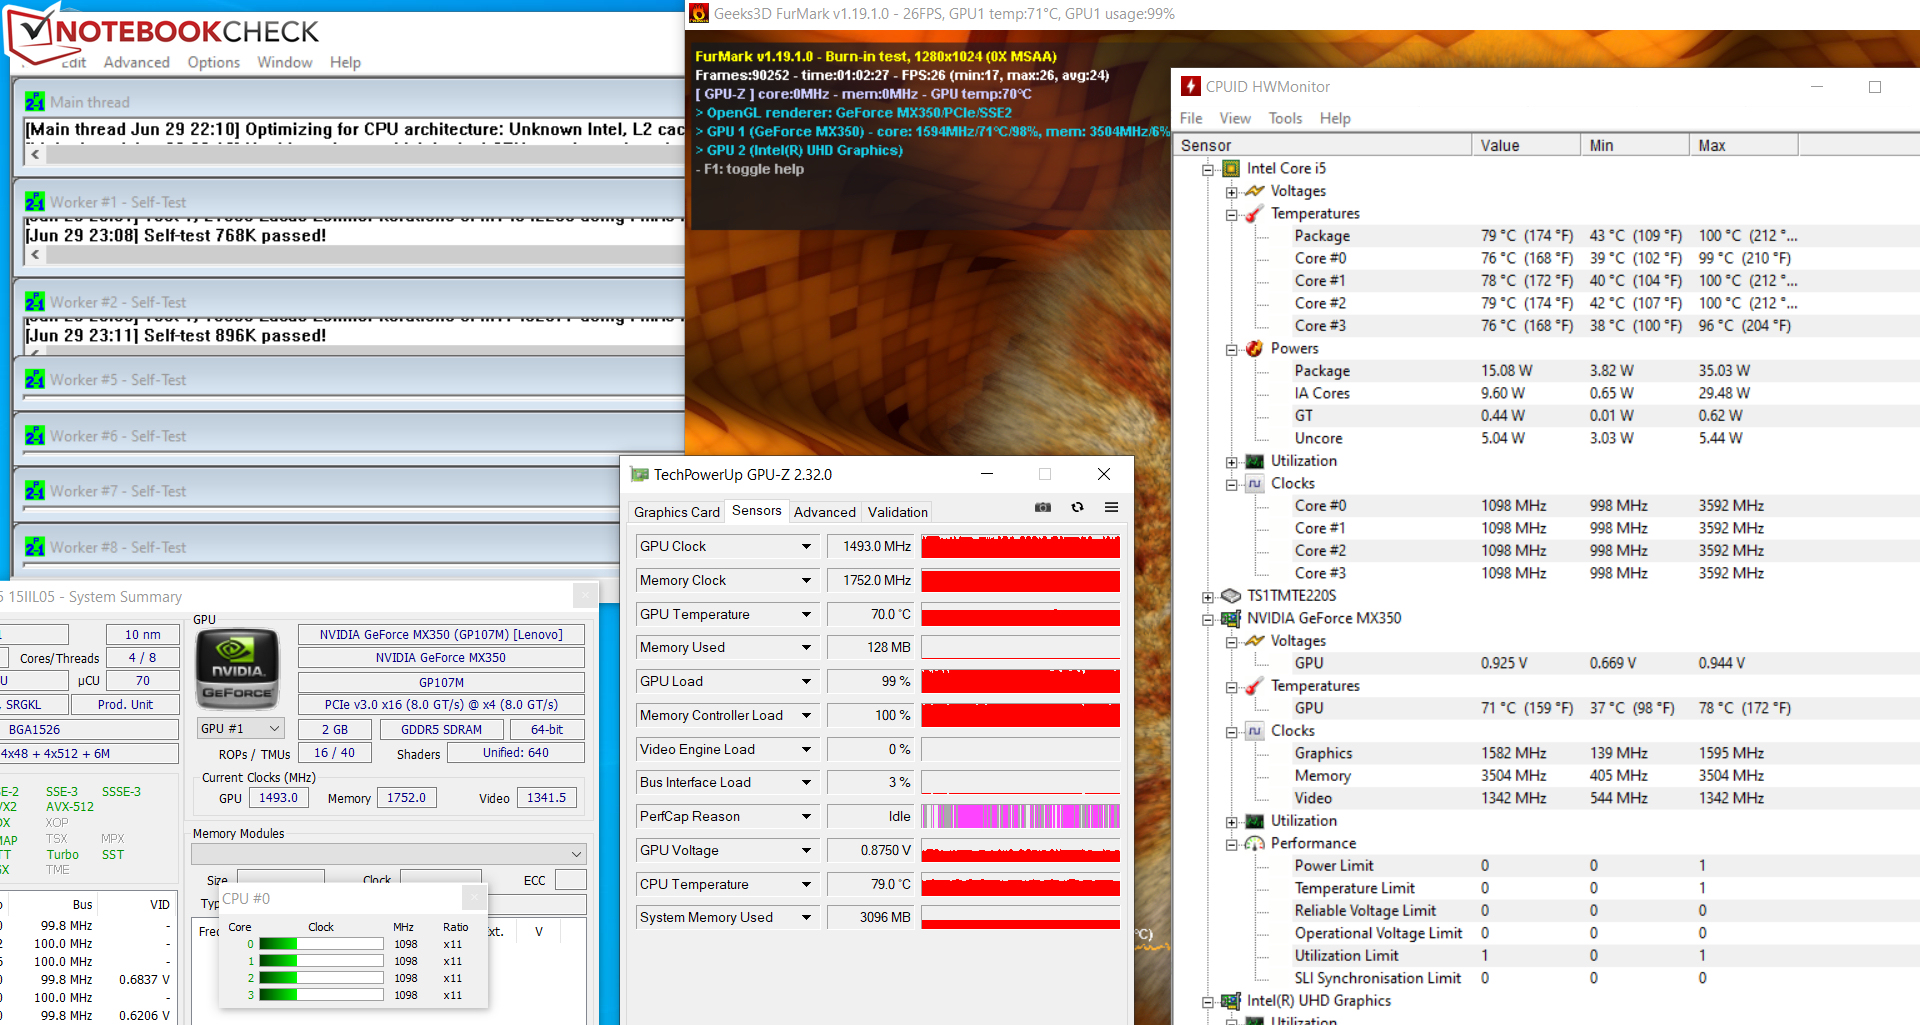The height and width of the screenshot is (1025, 1920).
Task: Click Worker #8 Self-Test window icon
Action: click(35, 547)
